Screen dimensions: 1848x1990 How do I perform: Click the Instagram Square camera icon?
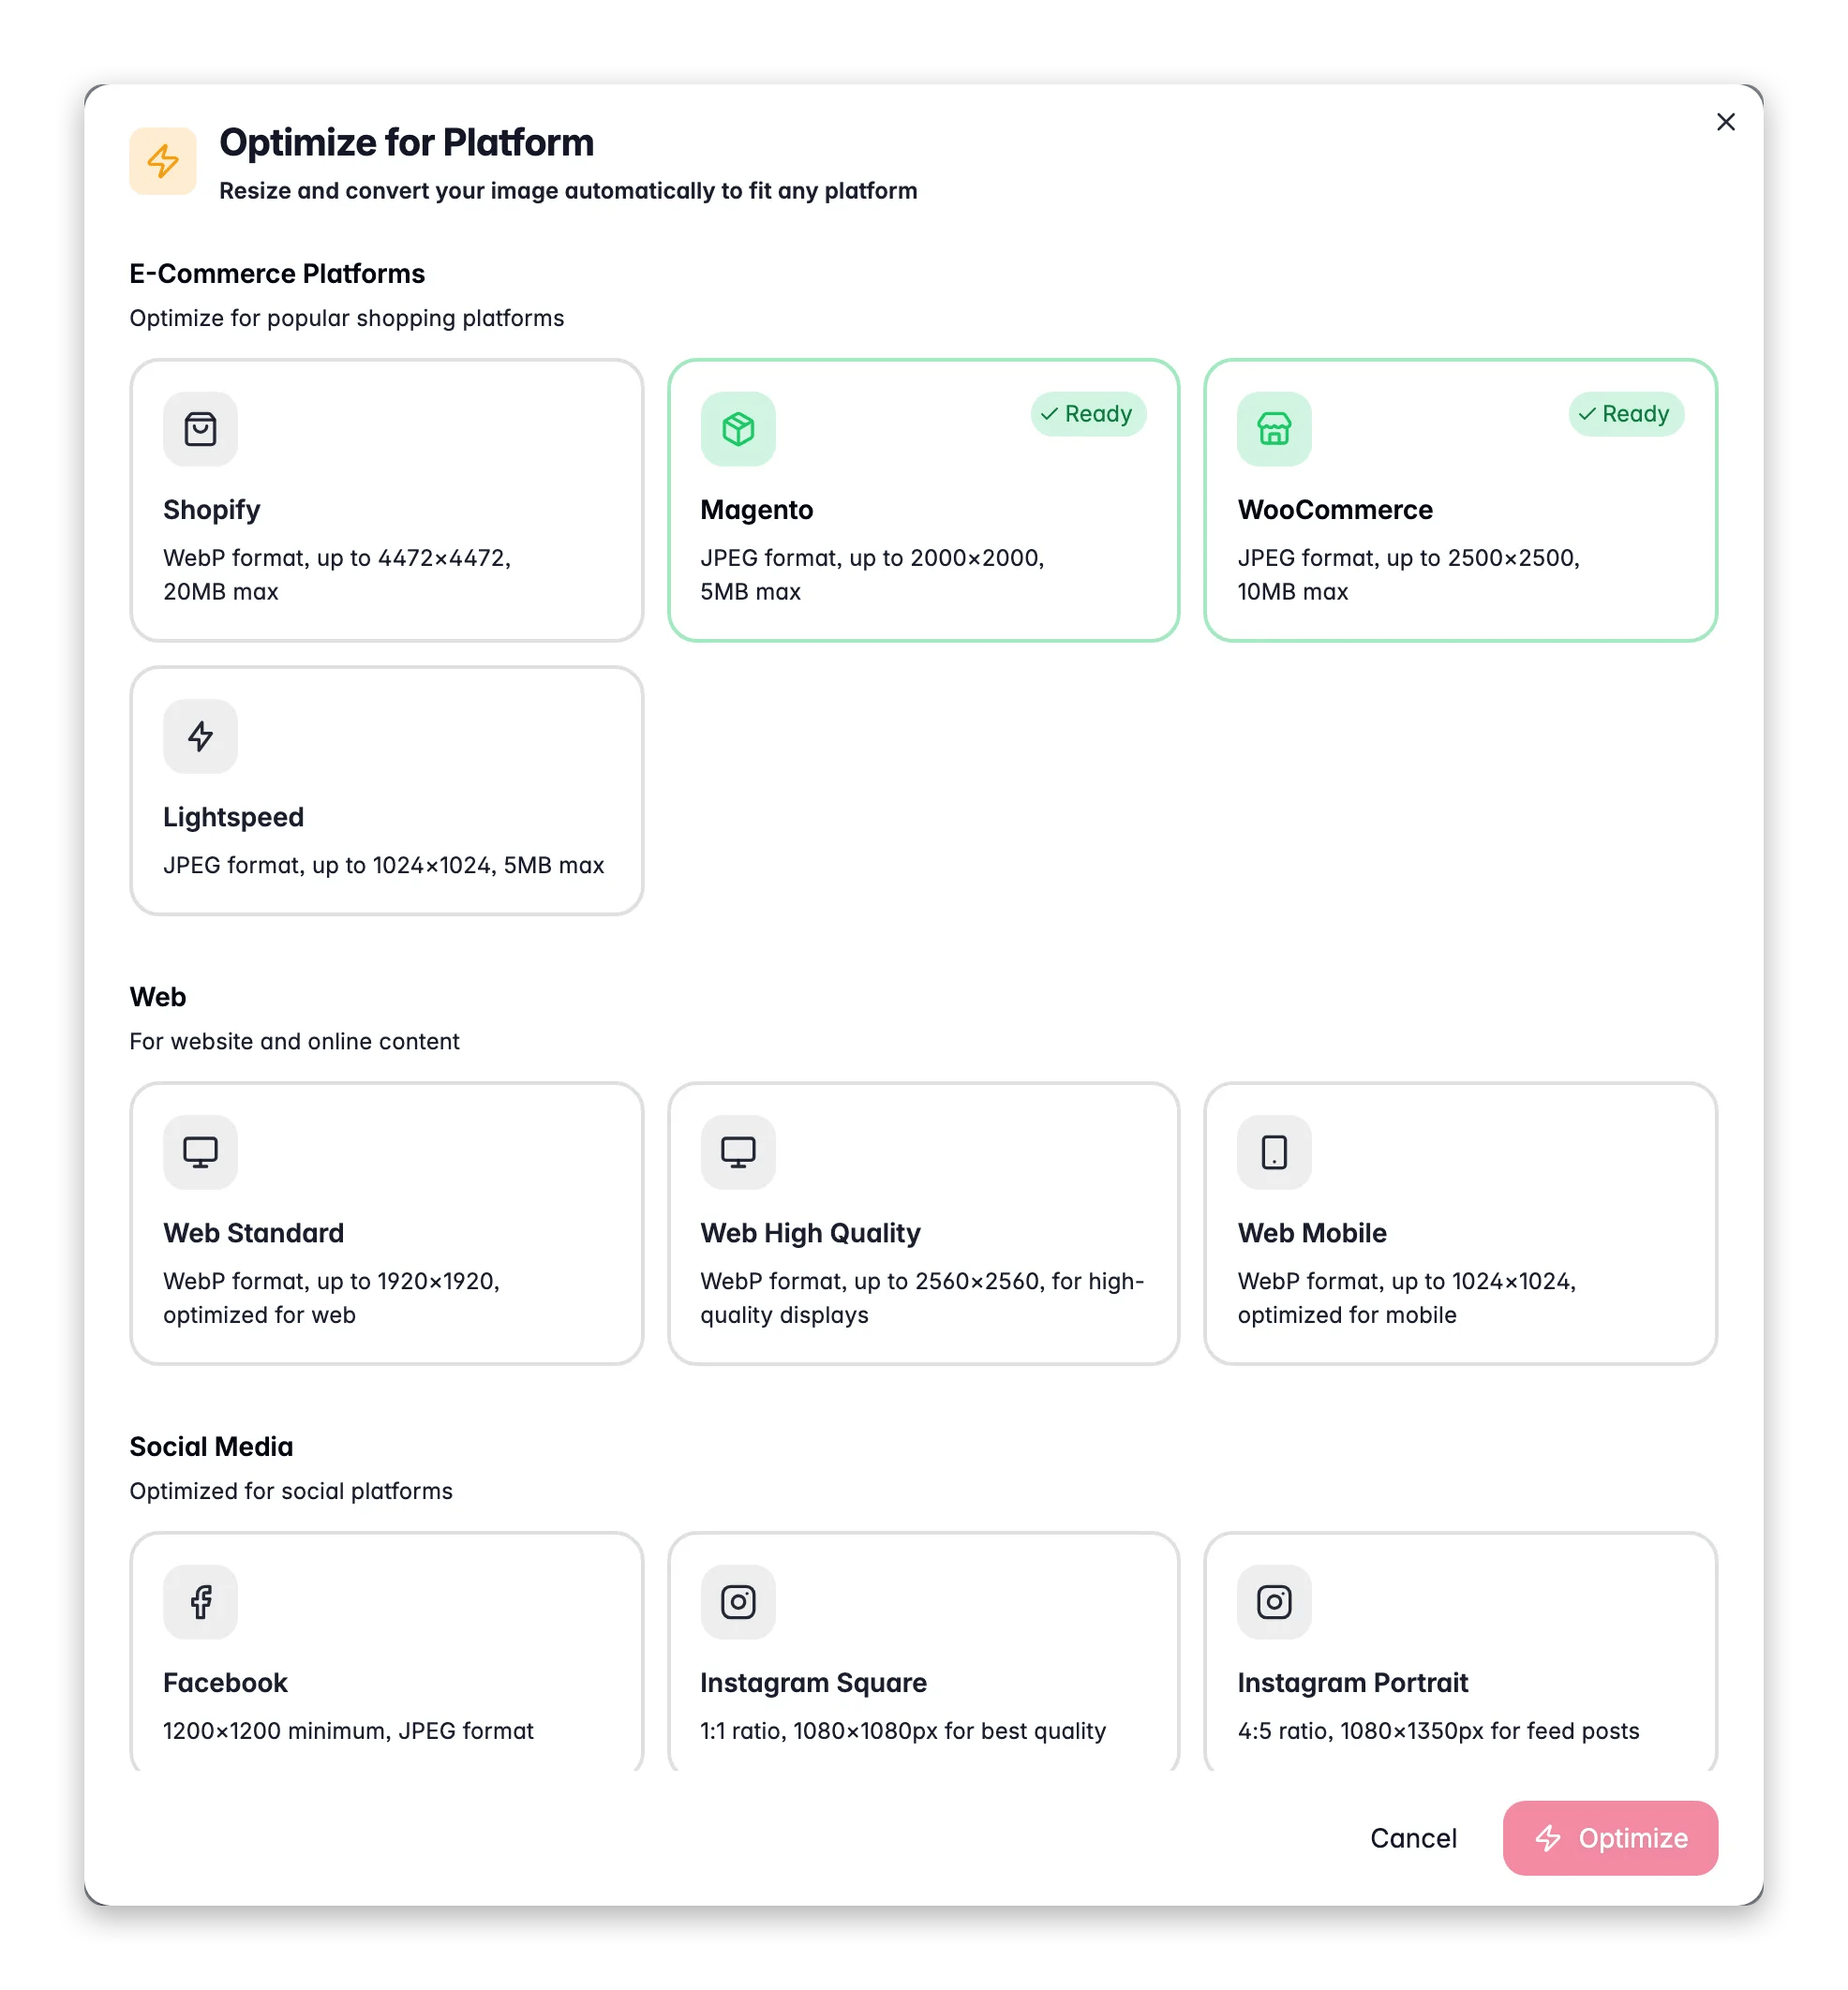[x=738, y=1602]
